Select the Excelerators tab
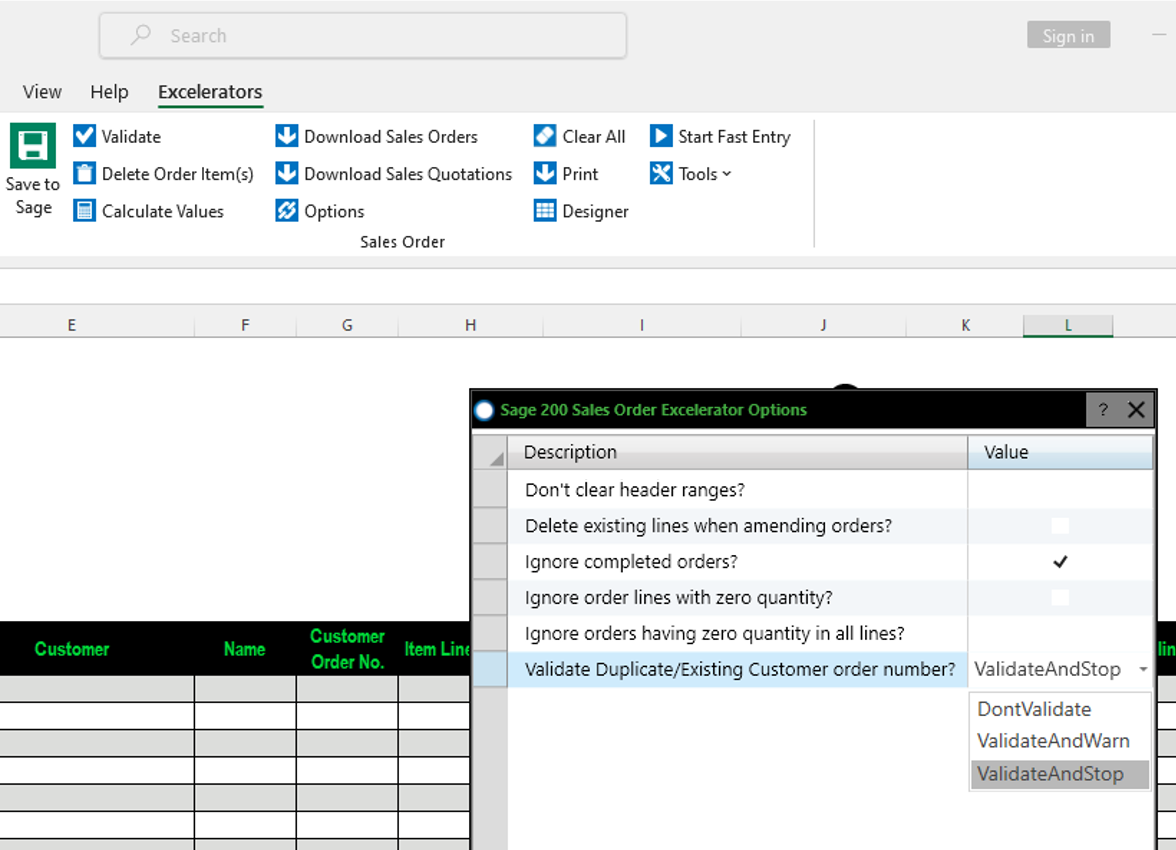 click(210, 92)
